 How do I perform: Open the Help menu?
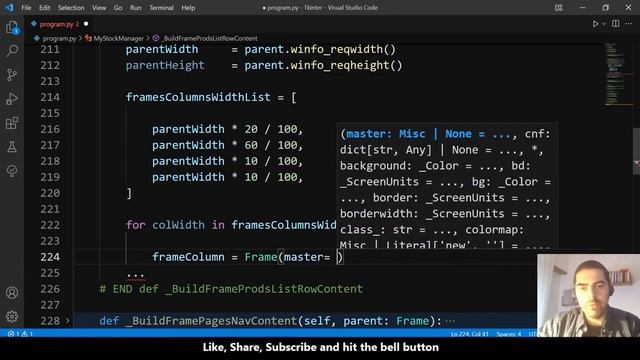click(188, 8)
